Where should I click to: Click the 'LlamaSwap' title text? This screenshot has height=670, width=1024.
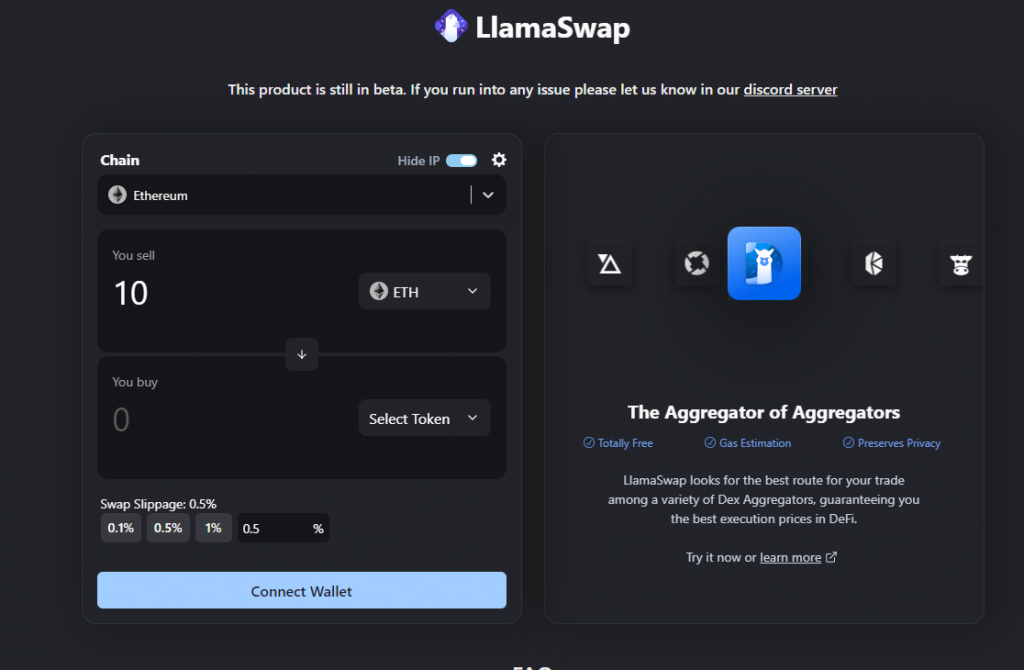click(x=552, y=28)
